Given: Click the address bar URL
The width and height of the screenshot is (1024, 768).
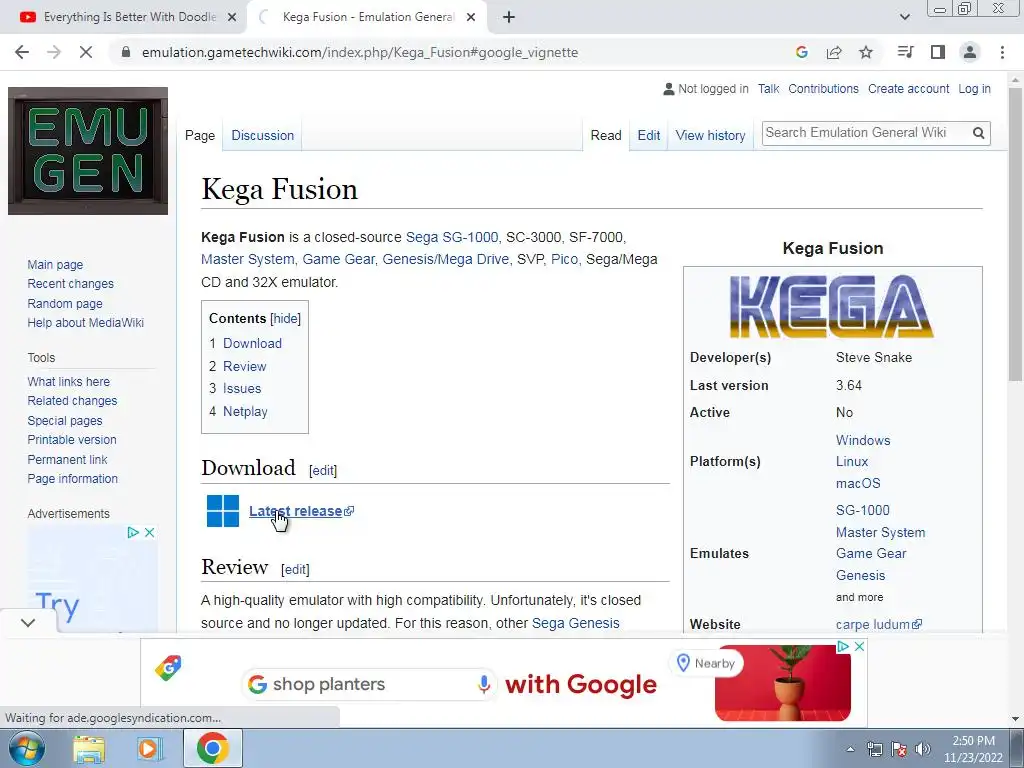Looking at the screenshot, I should [x=360, y=52].
